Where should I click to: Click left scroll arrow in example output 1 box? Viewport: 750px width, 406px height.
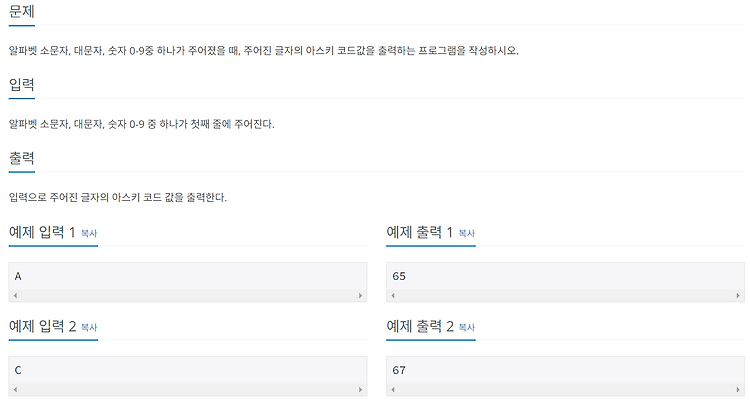pos(393,296)
